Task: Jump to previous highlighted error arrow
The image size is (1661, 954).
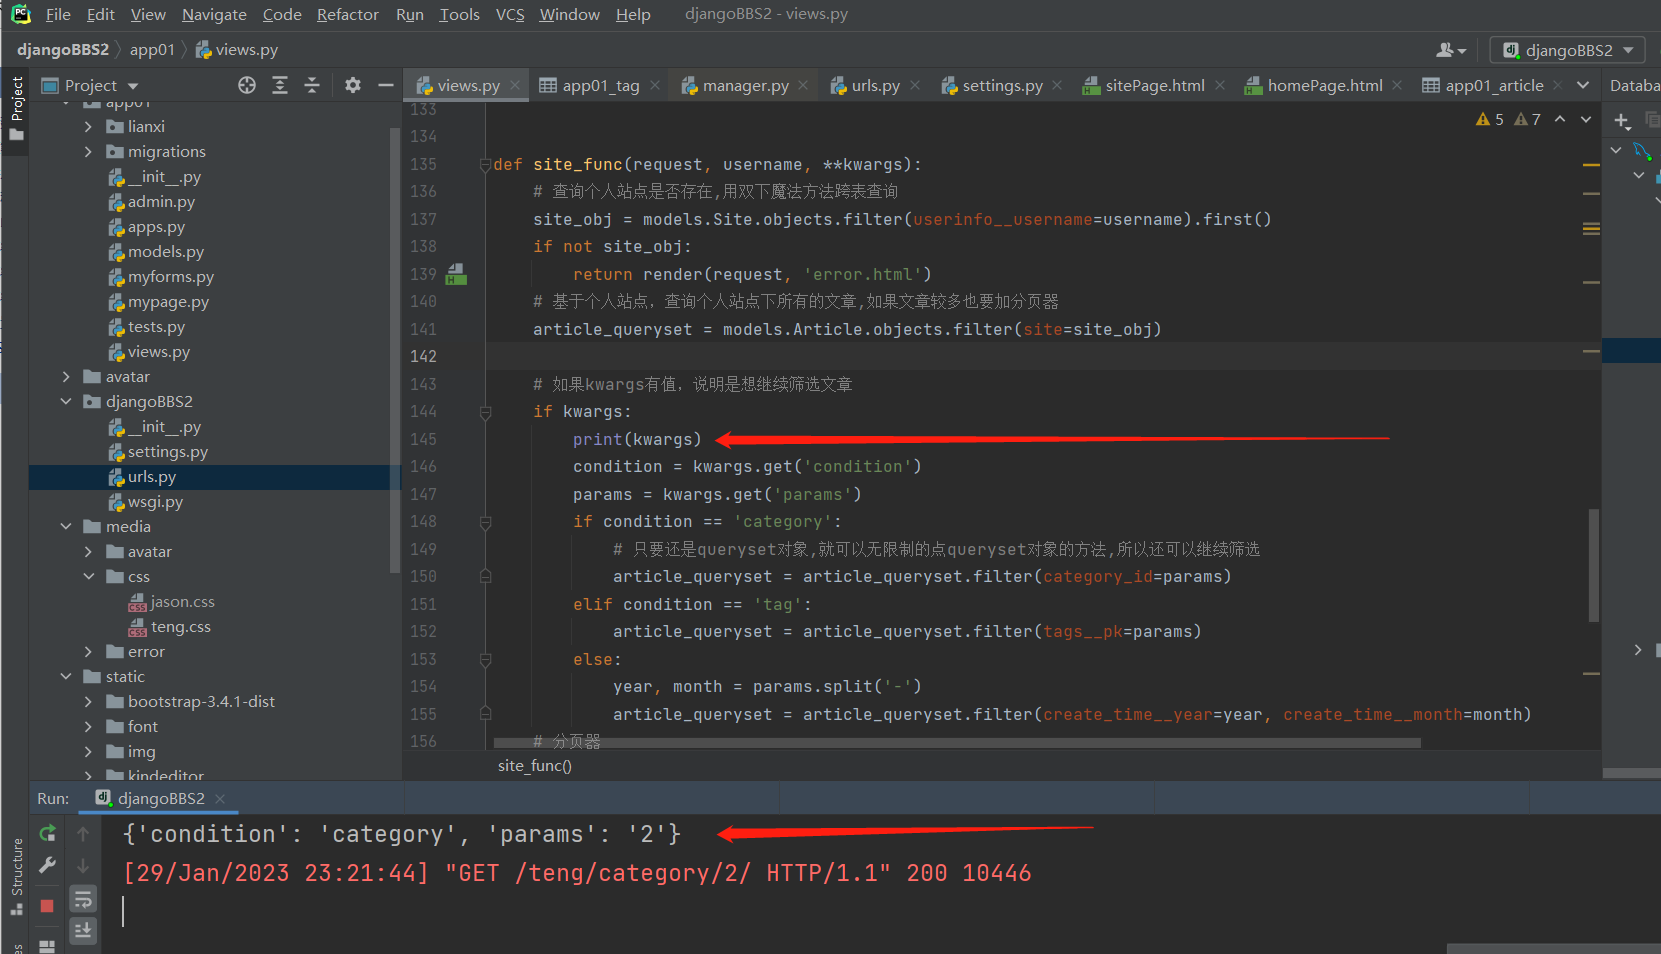Action: tap(1560, 119)
